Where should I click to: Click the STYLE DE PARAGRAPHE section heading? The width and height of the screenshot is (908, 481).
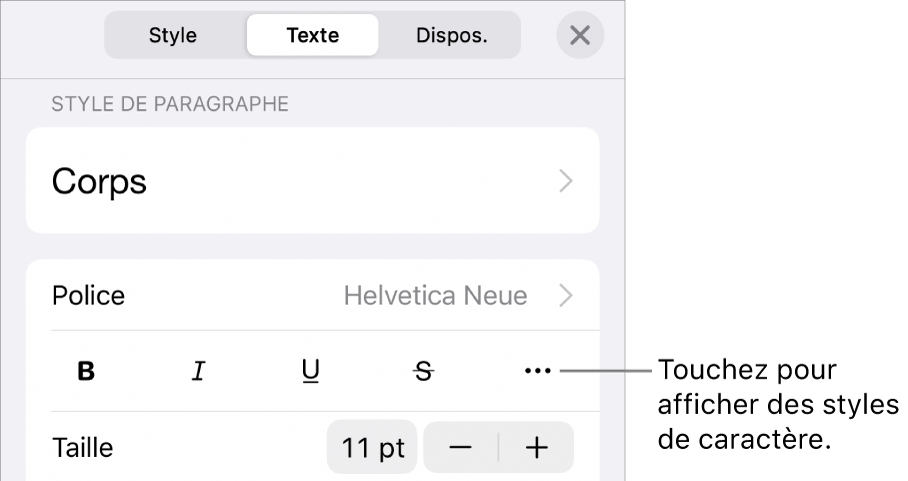tap(170, 103)
